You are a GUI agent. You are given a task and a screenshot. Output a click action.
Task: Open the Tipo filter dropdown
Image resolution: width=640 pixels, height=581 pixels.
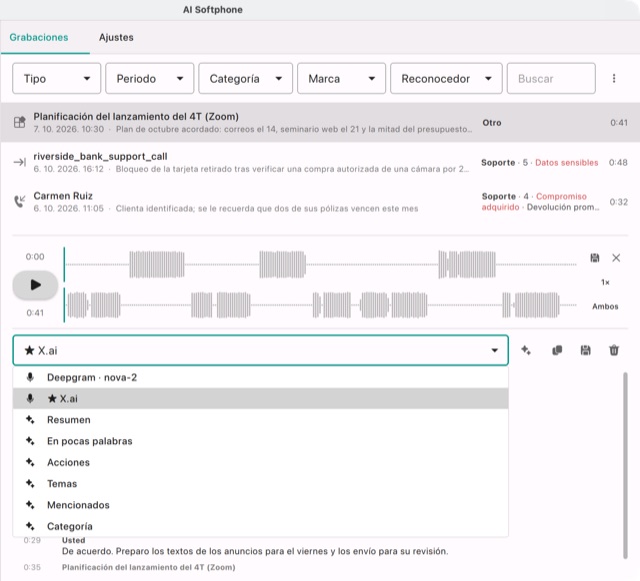point(56,78)
